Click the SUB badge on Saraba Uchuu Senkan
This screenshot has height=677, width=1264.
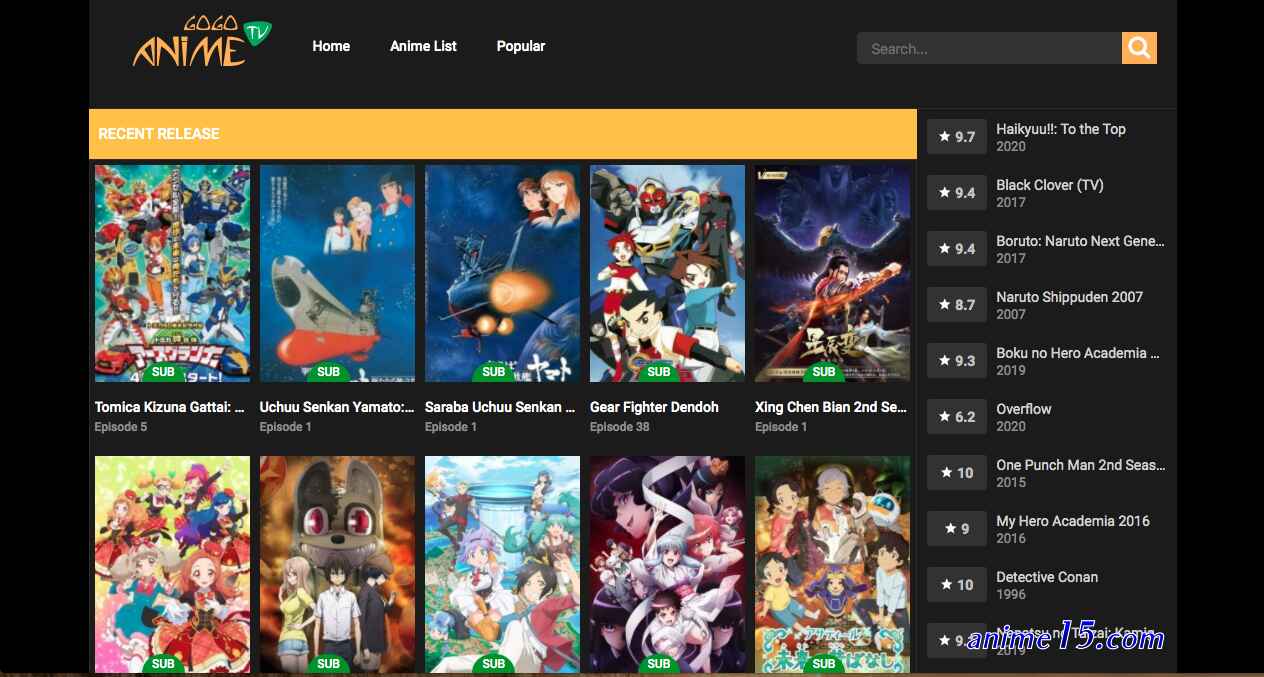[493, 372]
